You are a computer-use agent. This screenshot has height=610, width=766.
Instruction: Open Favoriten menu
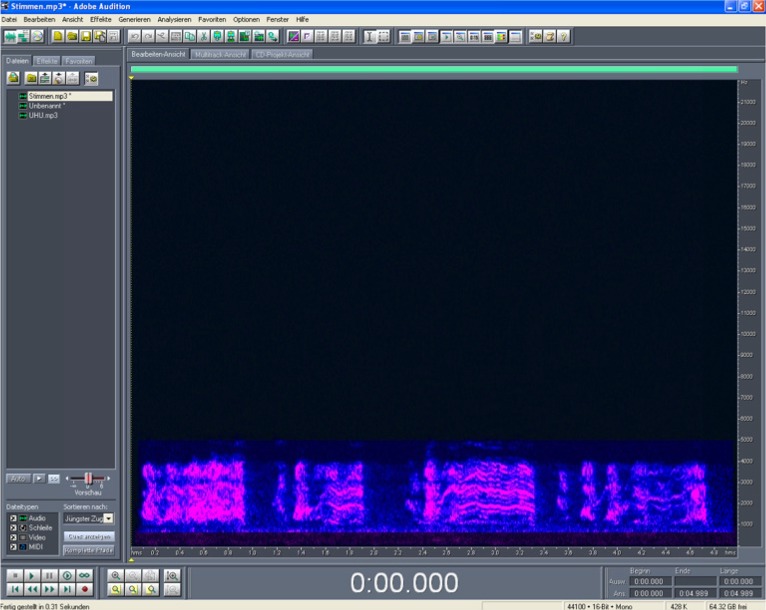[x=212, y=20]
